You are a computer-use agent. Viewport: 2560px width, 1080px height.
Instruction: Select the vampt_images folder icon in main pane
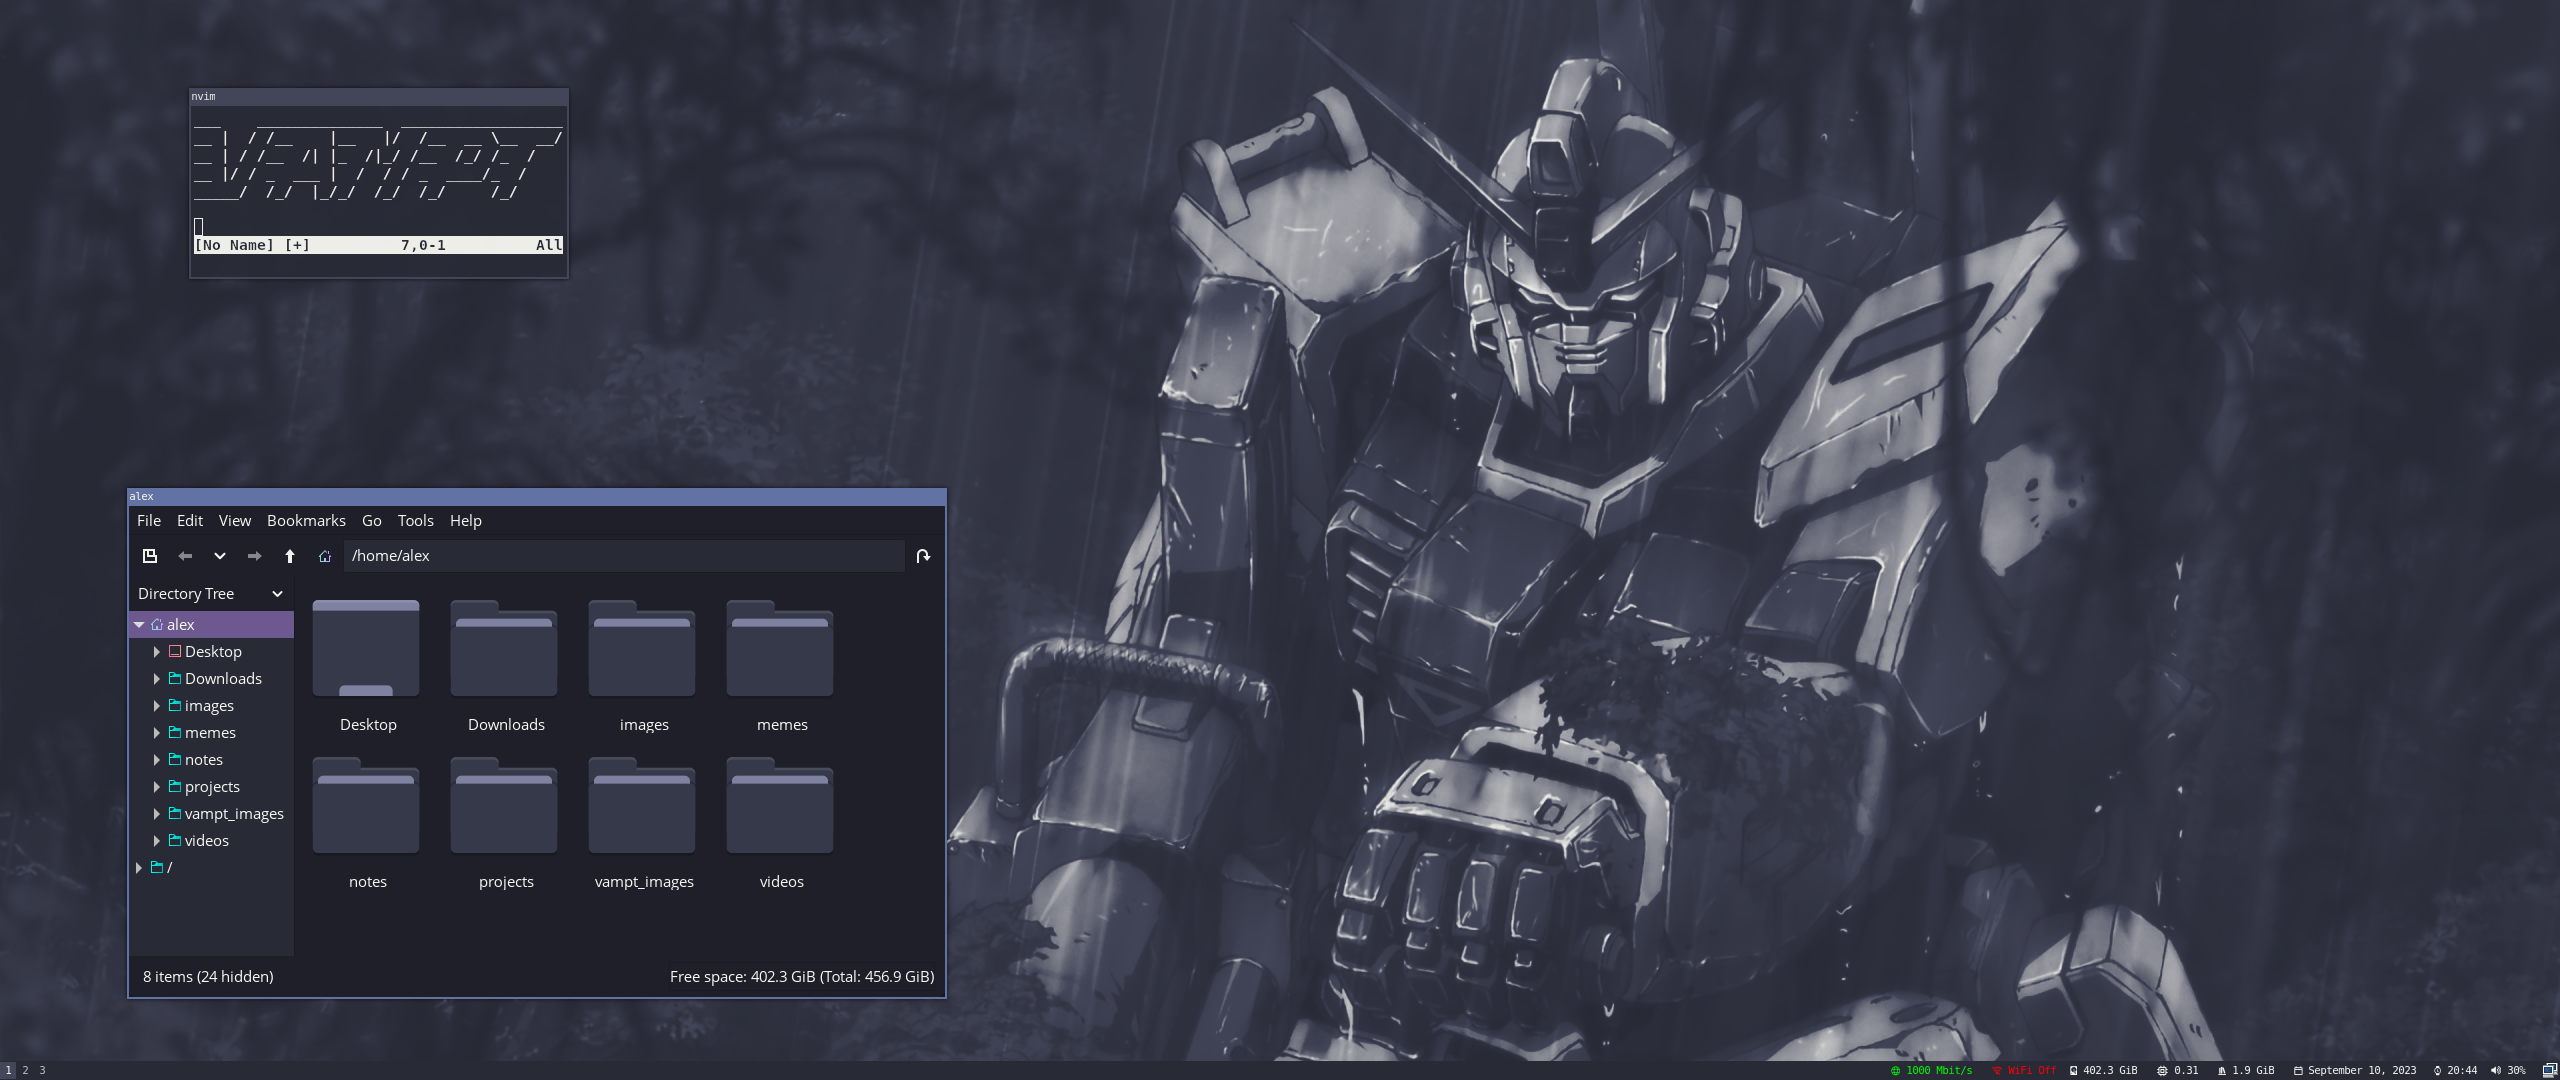tap(642, 805)
